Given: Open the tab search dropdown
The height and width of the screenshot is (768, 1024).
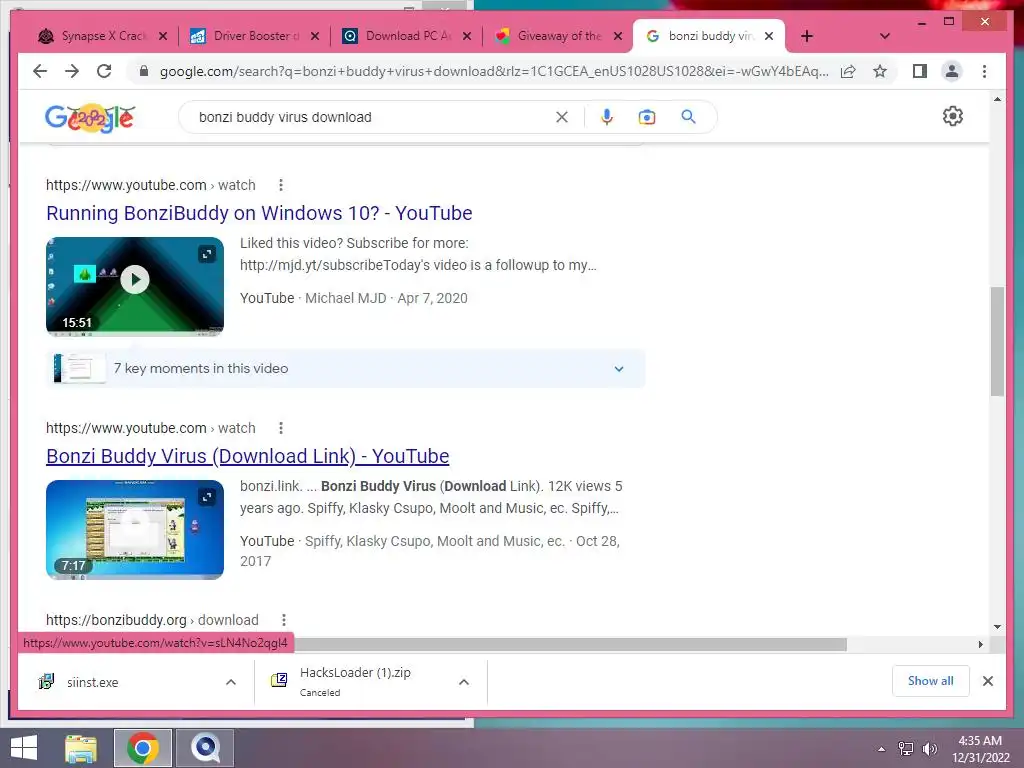Looking at the screenshot, I should (884, 36).
